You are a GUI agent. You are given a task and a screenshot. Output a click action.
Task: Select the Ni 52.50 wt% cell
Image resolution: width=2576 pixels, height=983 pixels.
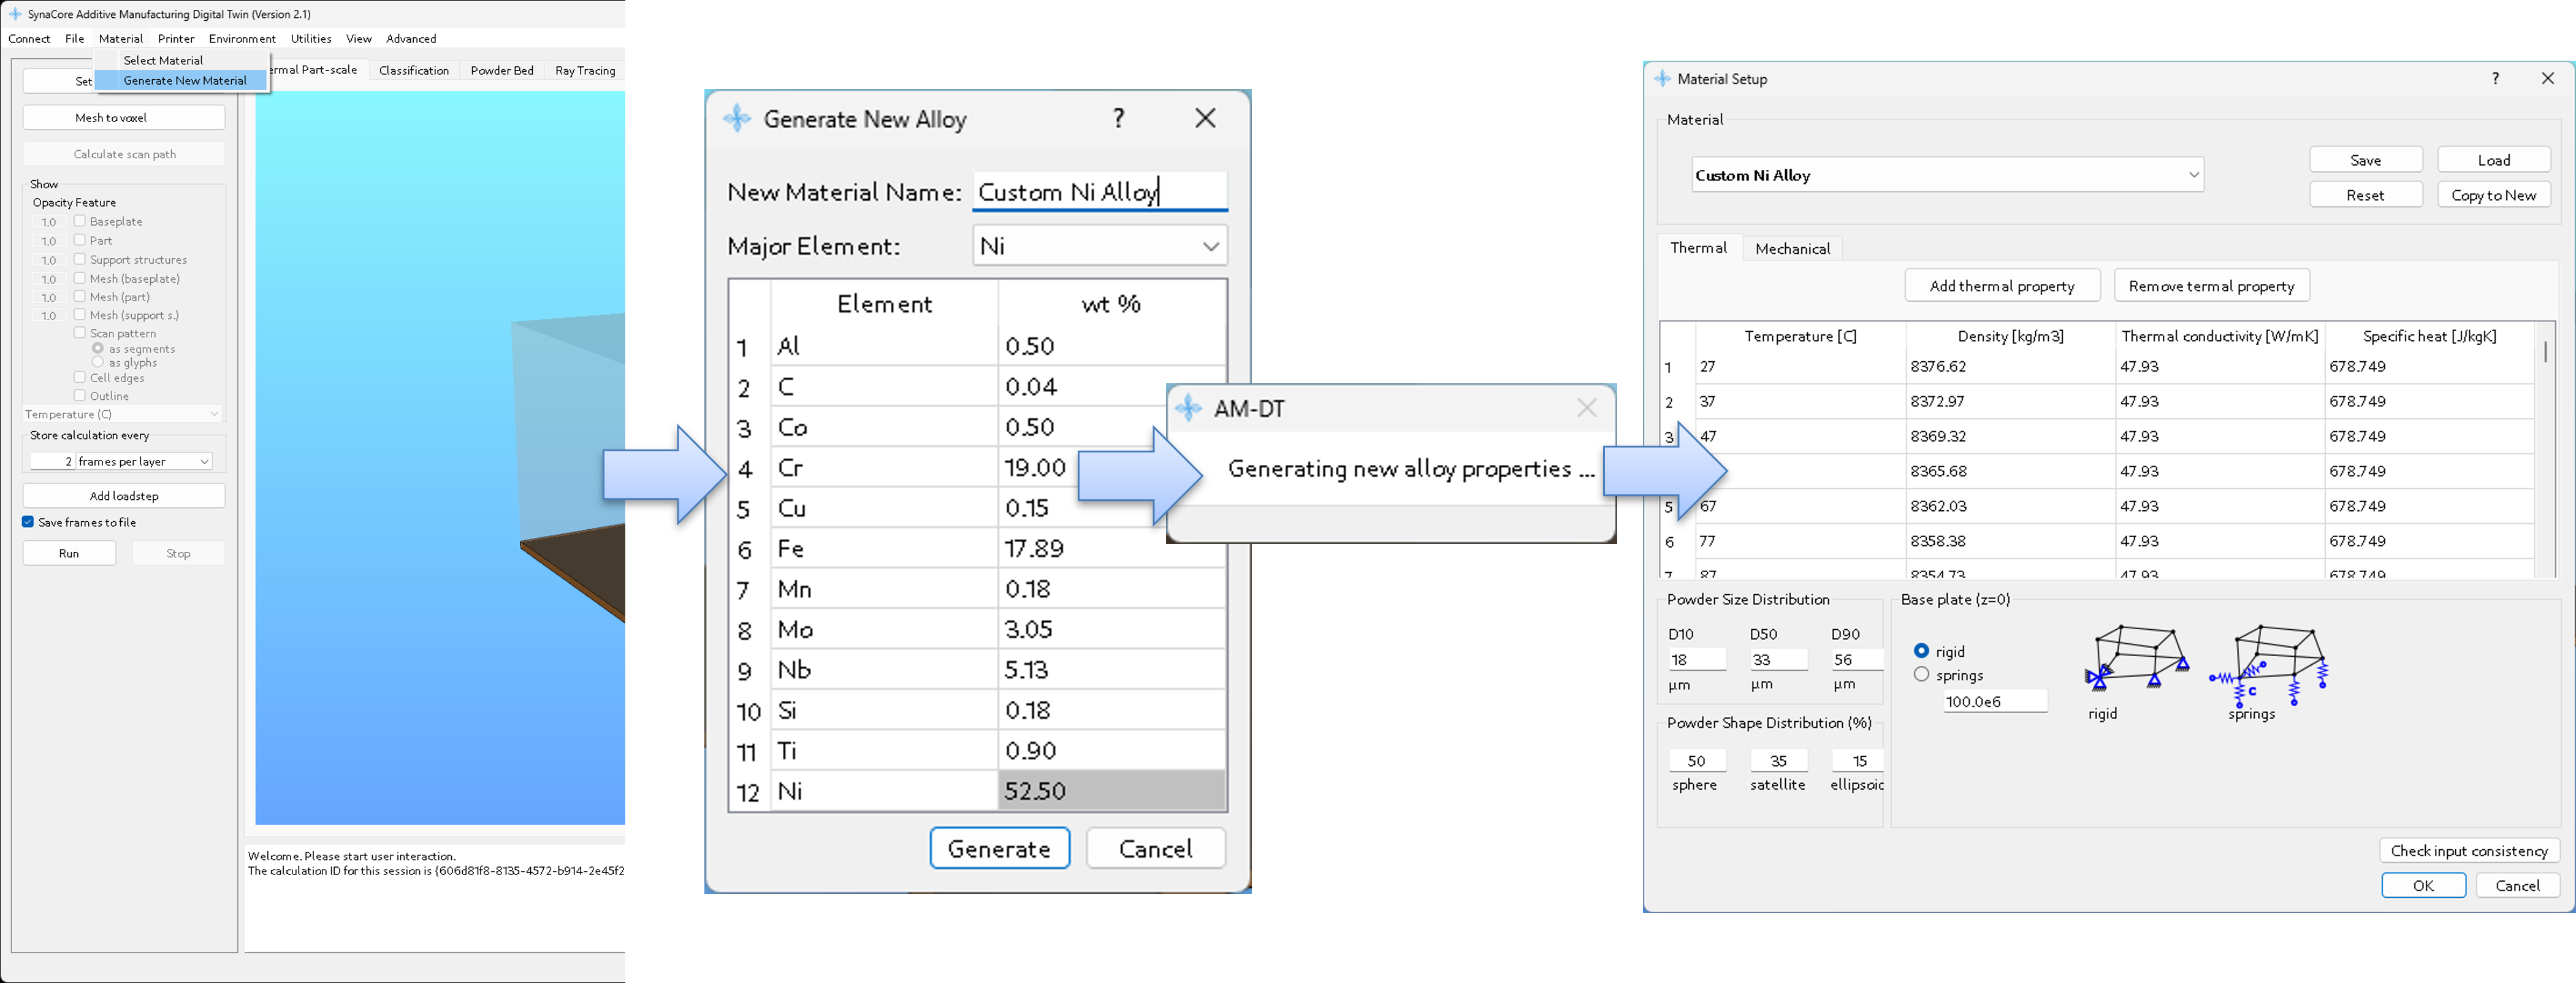(x=1111, y=790)
